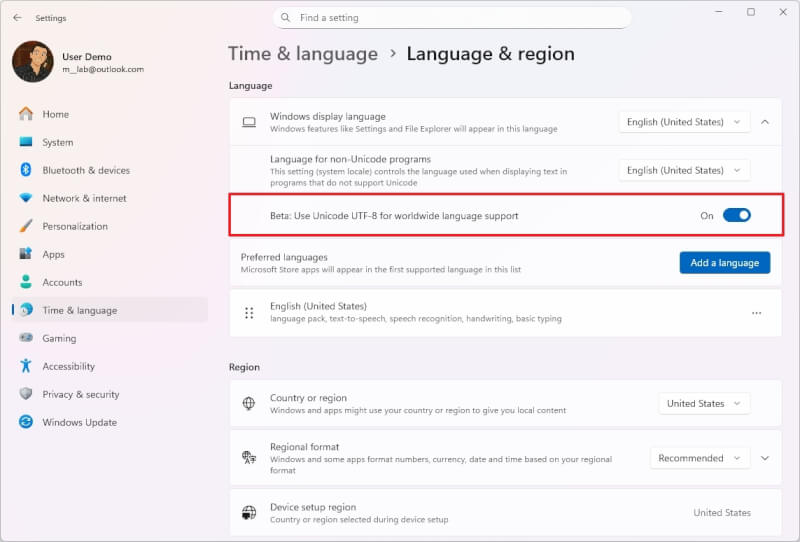Open Bluetooth & devices via its icon
This screenshot has height=542, width=800.
[26, 170]
